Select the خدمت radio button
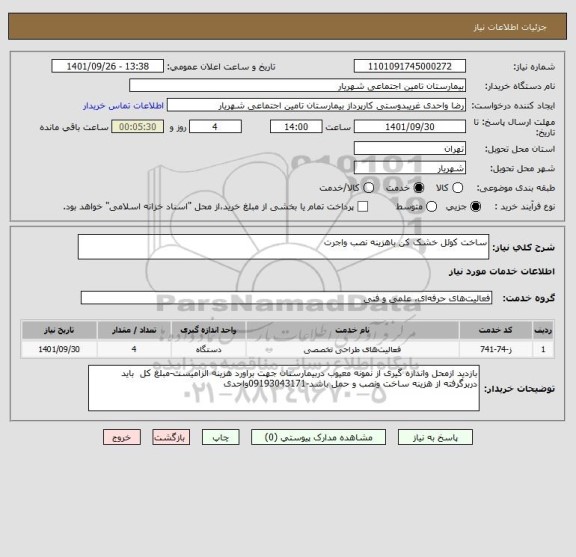This screenshot has width=576, height=557. [419, 188]
